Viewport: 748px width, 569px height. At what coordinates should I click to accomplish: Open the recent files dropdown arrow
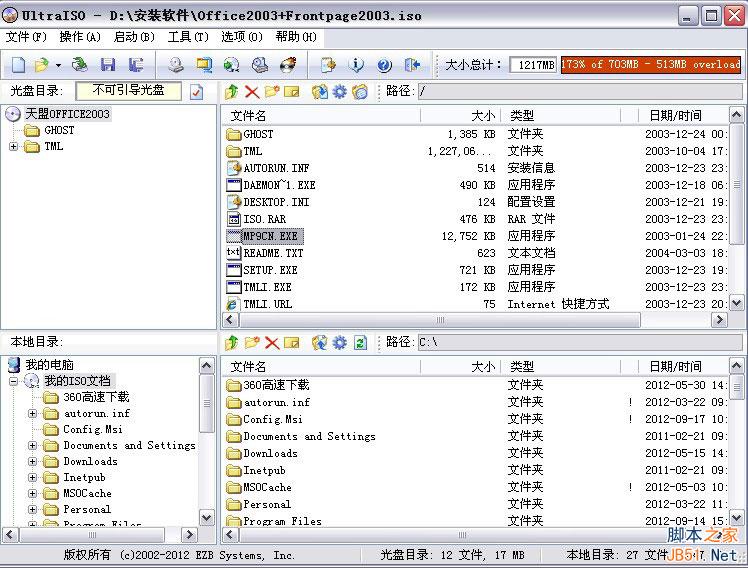coord(58,65)
